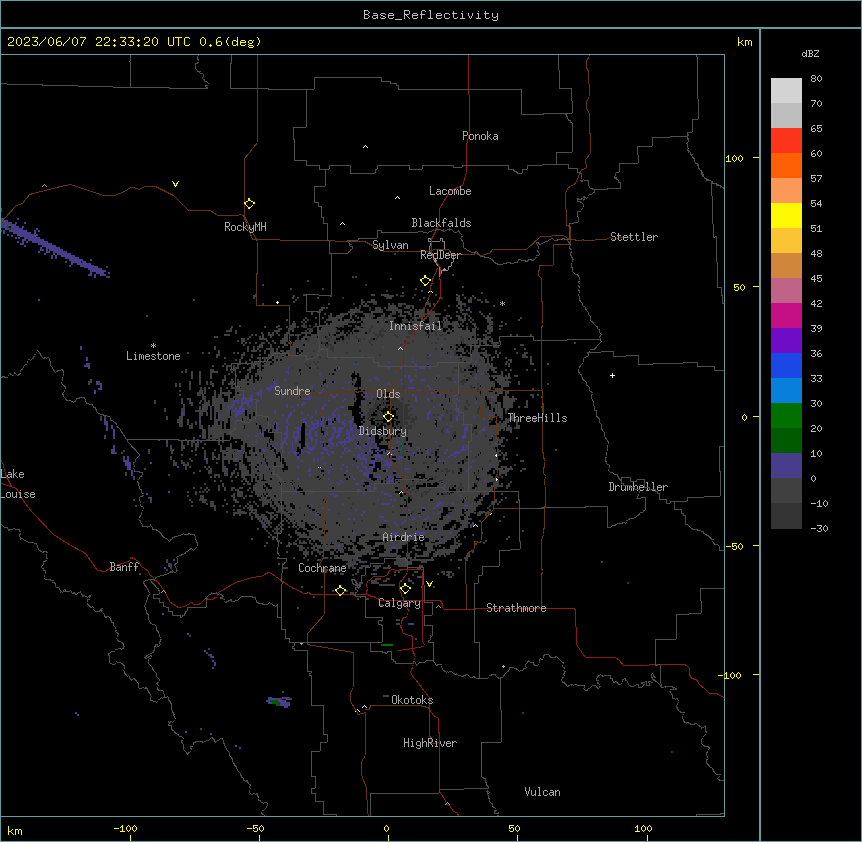
Task: Click the Banff label
Action: pyautogui.click(x=124, y=567)
